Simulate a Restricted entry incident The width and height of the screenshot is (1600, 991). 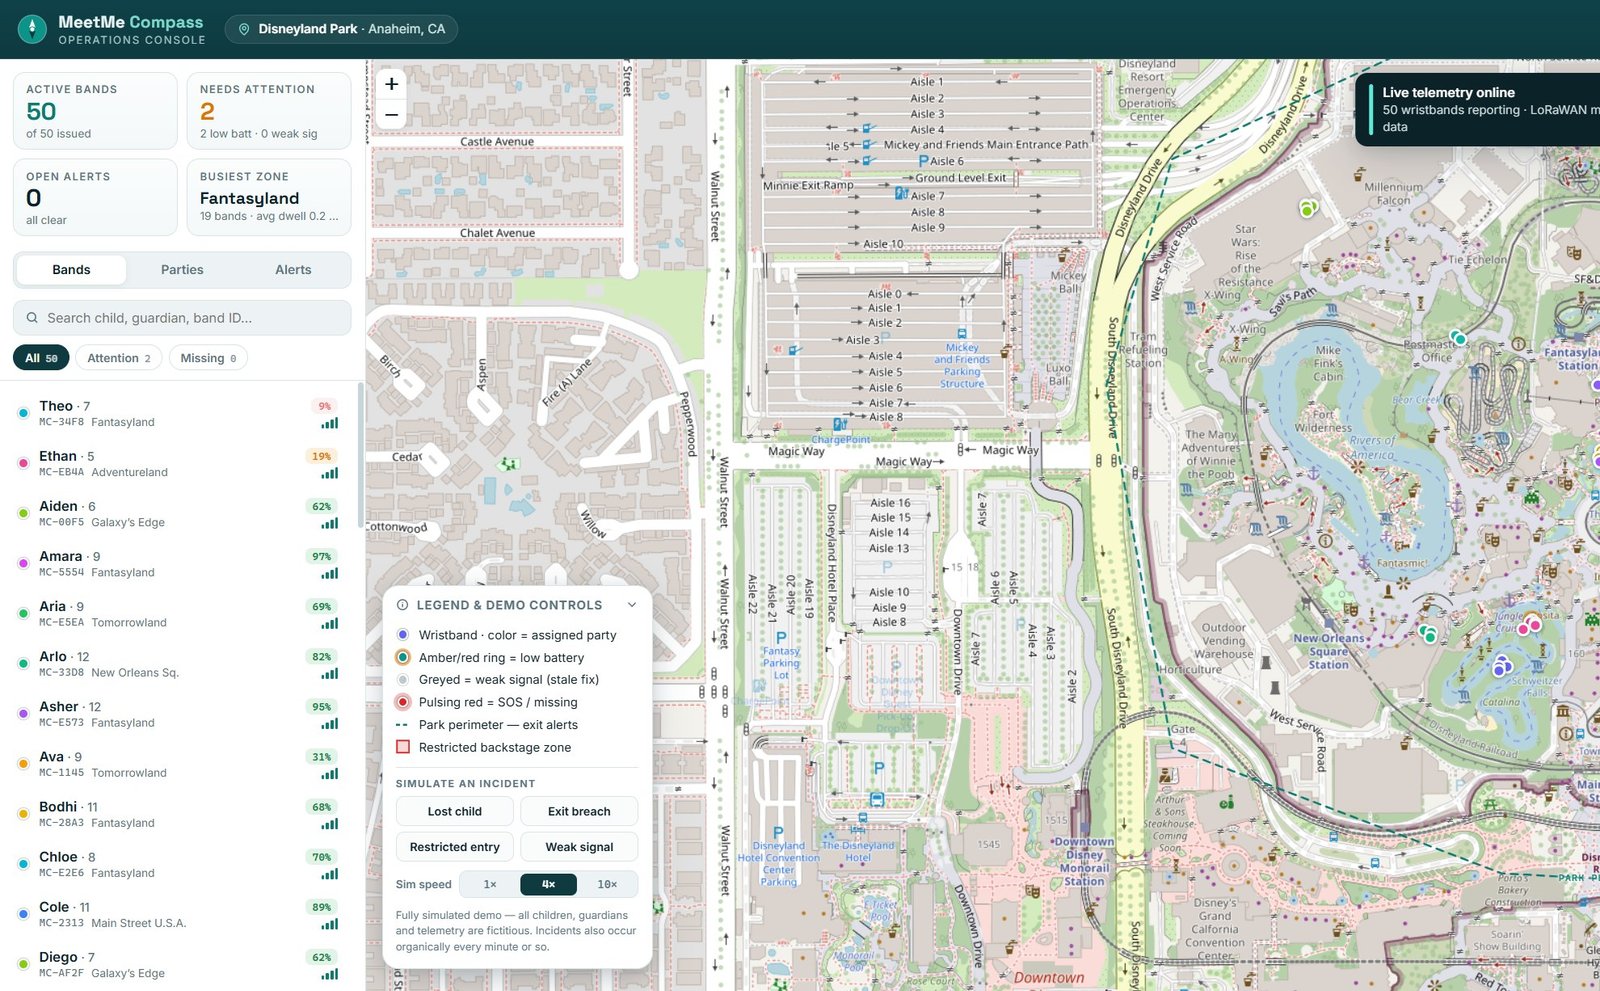(x=455, y=847)
